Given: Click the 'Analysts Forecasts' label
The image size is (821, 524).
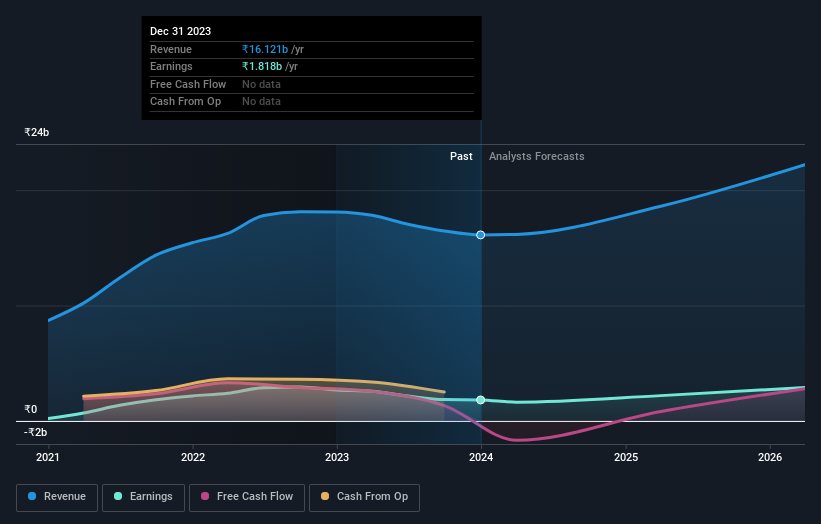Looking at the screenshot, I should click(537, 157).
